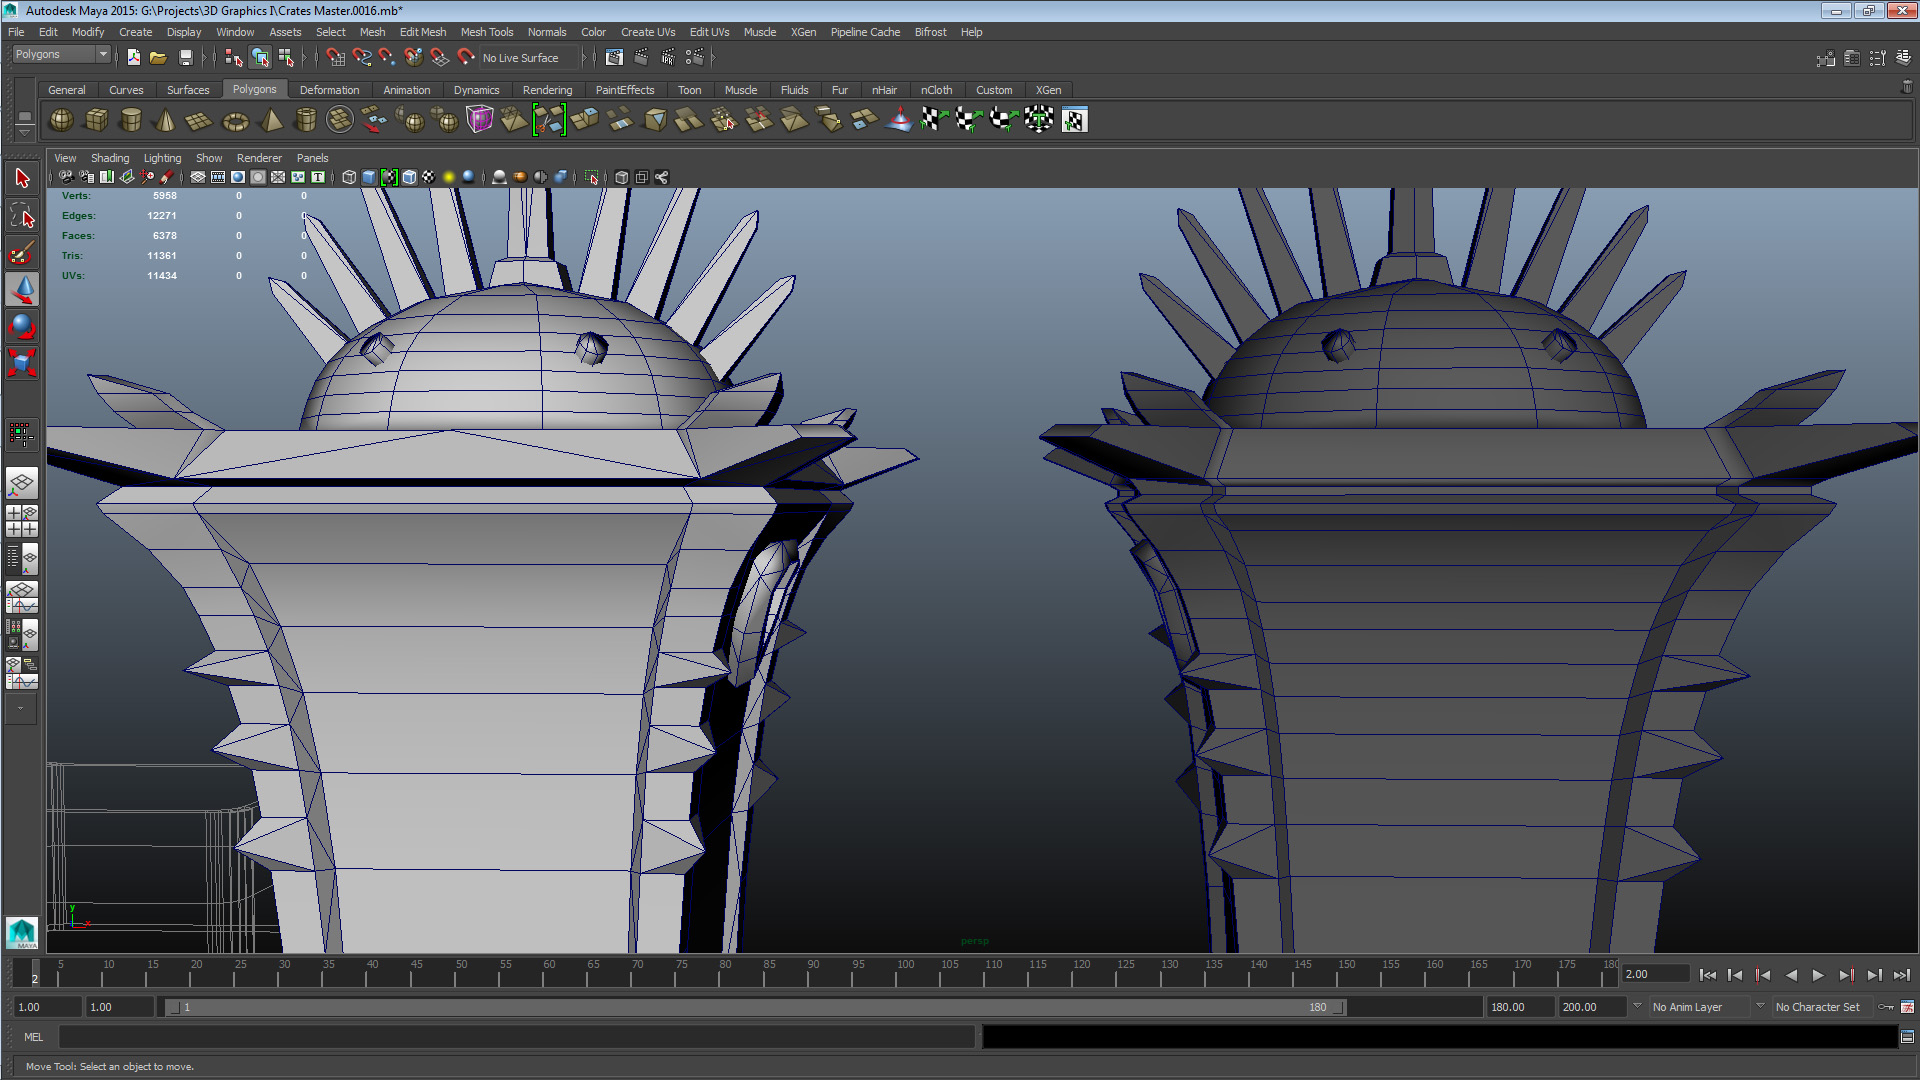Pick the Scale tool in toolbox
This screenshot has width=1920, height=1080.
pos(22,362)
